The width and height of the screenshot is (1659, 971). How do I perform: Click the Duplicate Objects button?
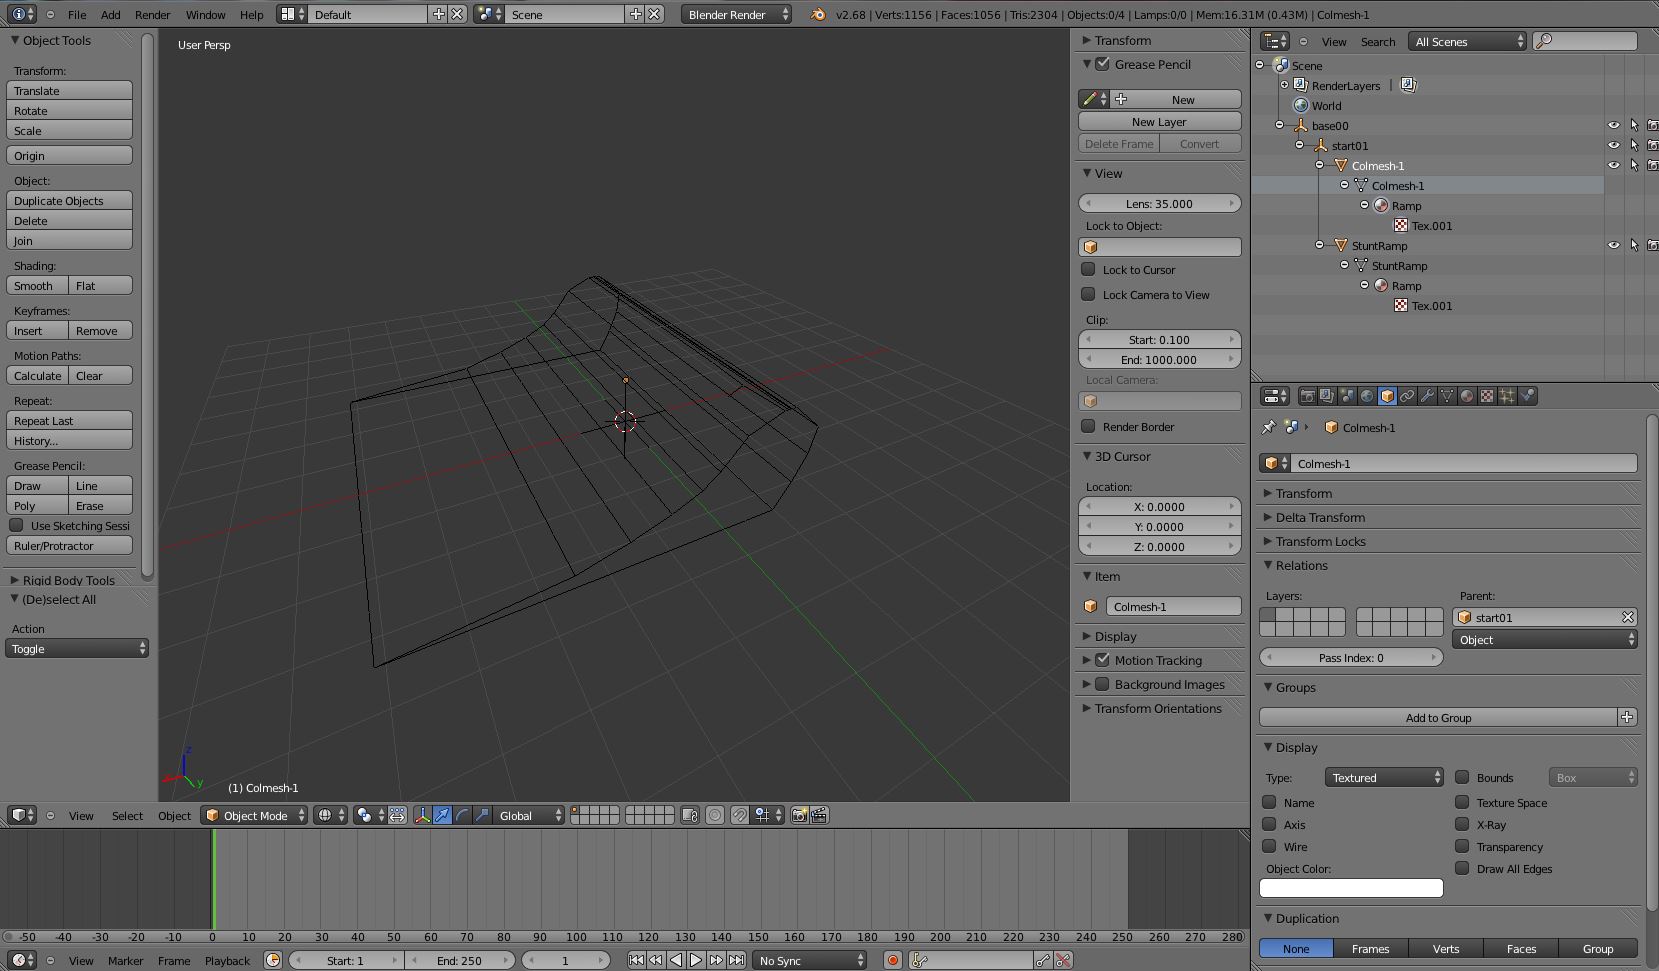tap(69, 200)
